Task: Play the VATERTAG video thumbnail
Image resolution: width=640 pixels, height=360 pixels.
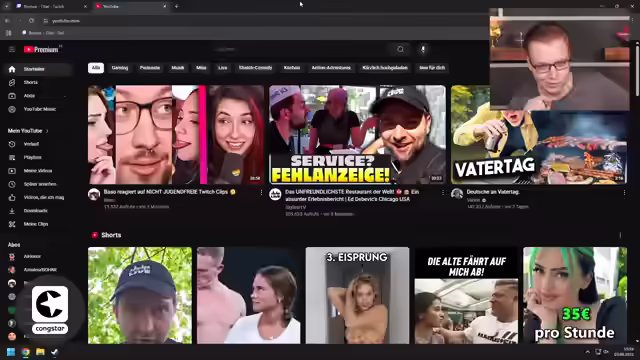Action: (539, 148)
